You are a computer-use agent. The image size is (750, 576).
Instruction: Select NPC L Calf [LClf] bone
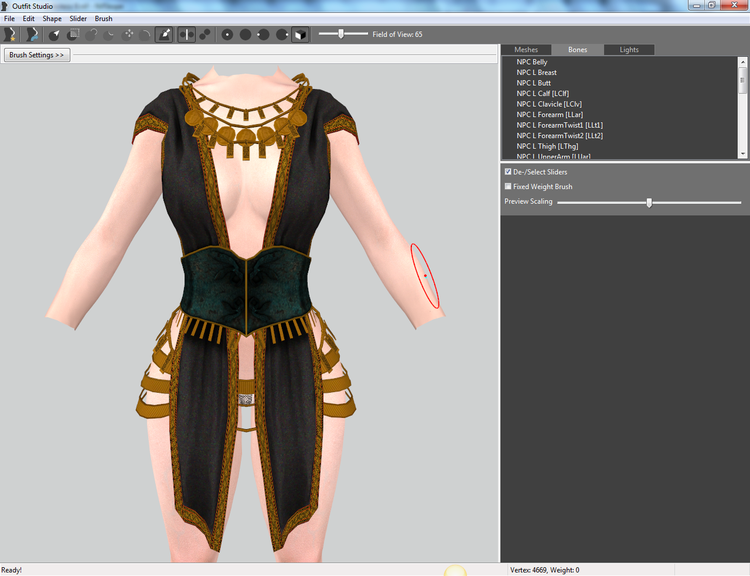pyautogui.click(x=542, y=93)
